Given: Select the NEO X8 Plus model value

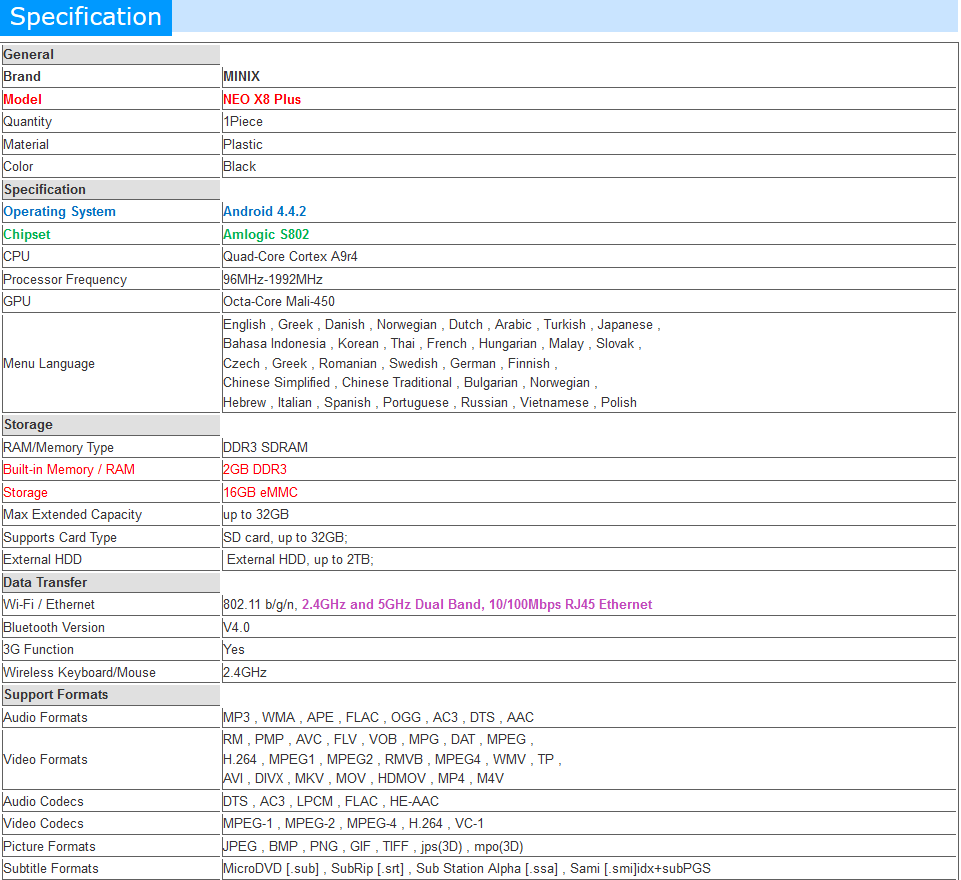Looking at the screenshot, I should coord(262,99).
